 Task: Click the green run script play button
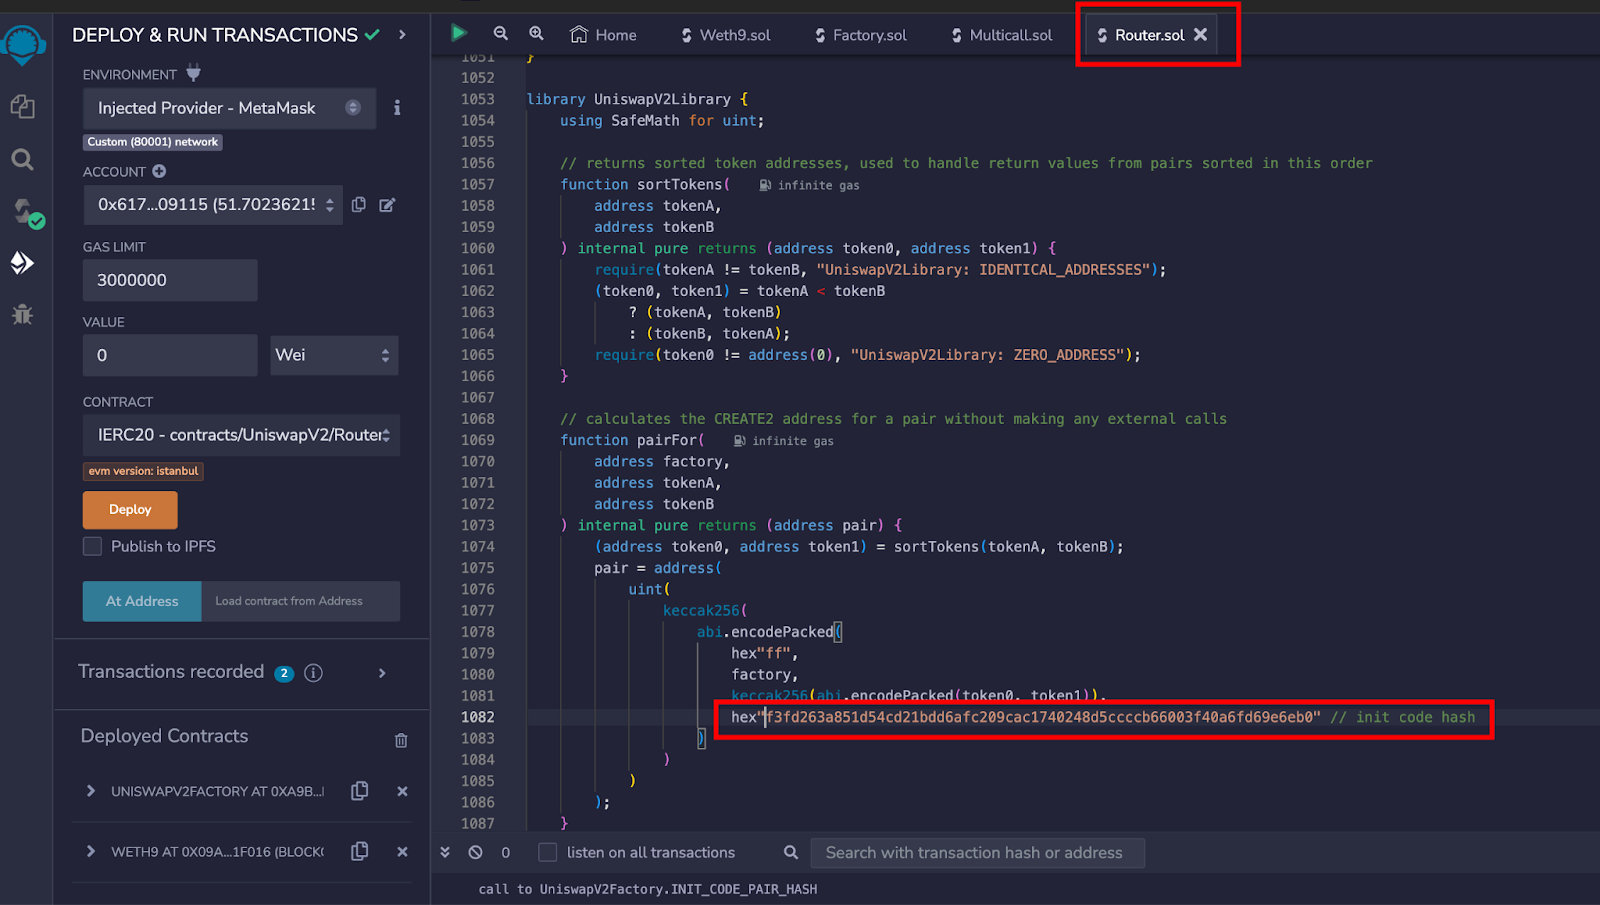(x=459, y=33)
